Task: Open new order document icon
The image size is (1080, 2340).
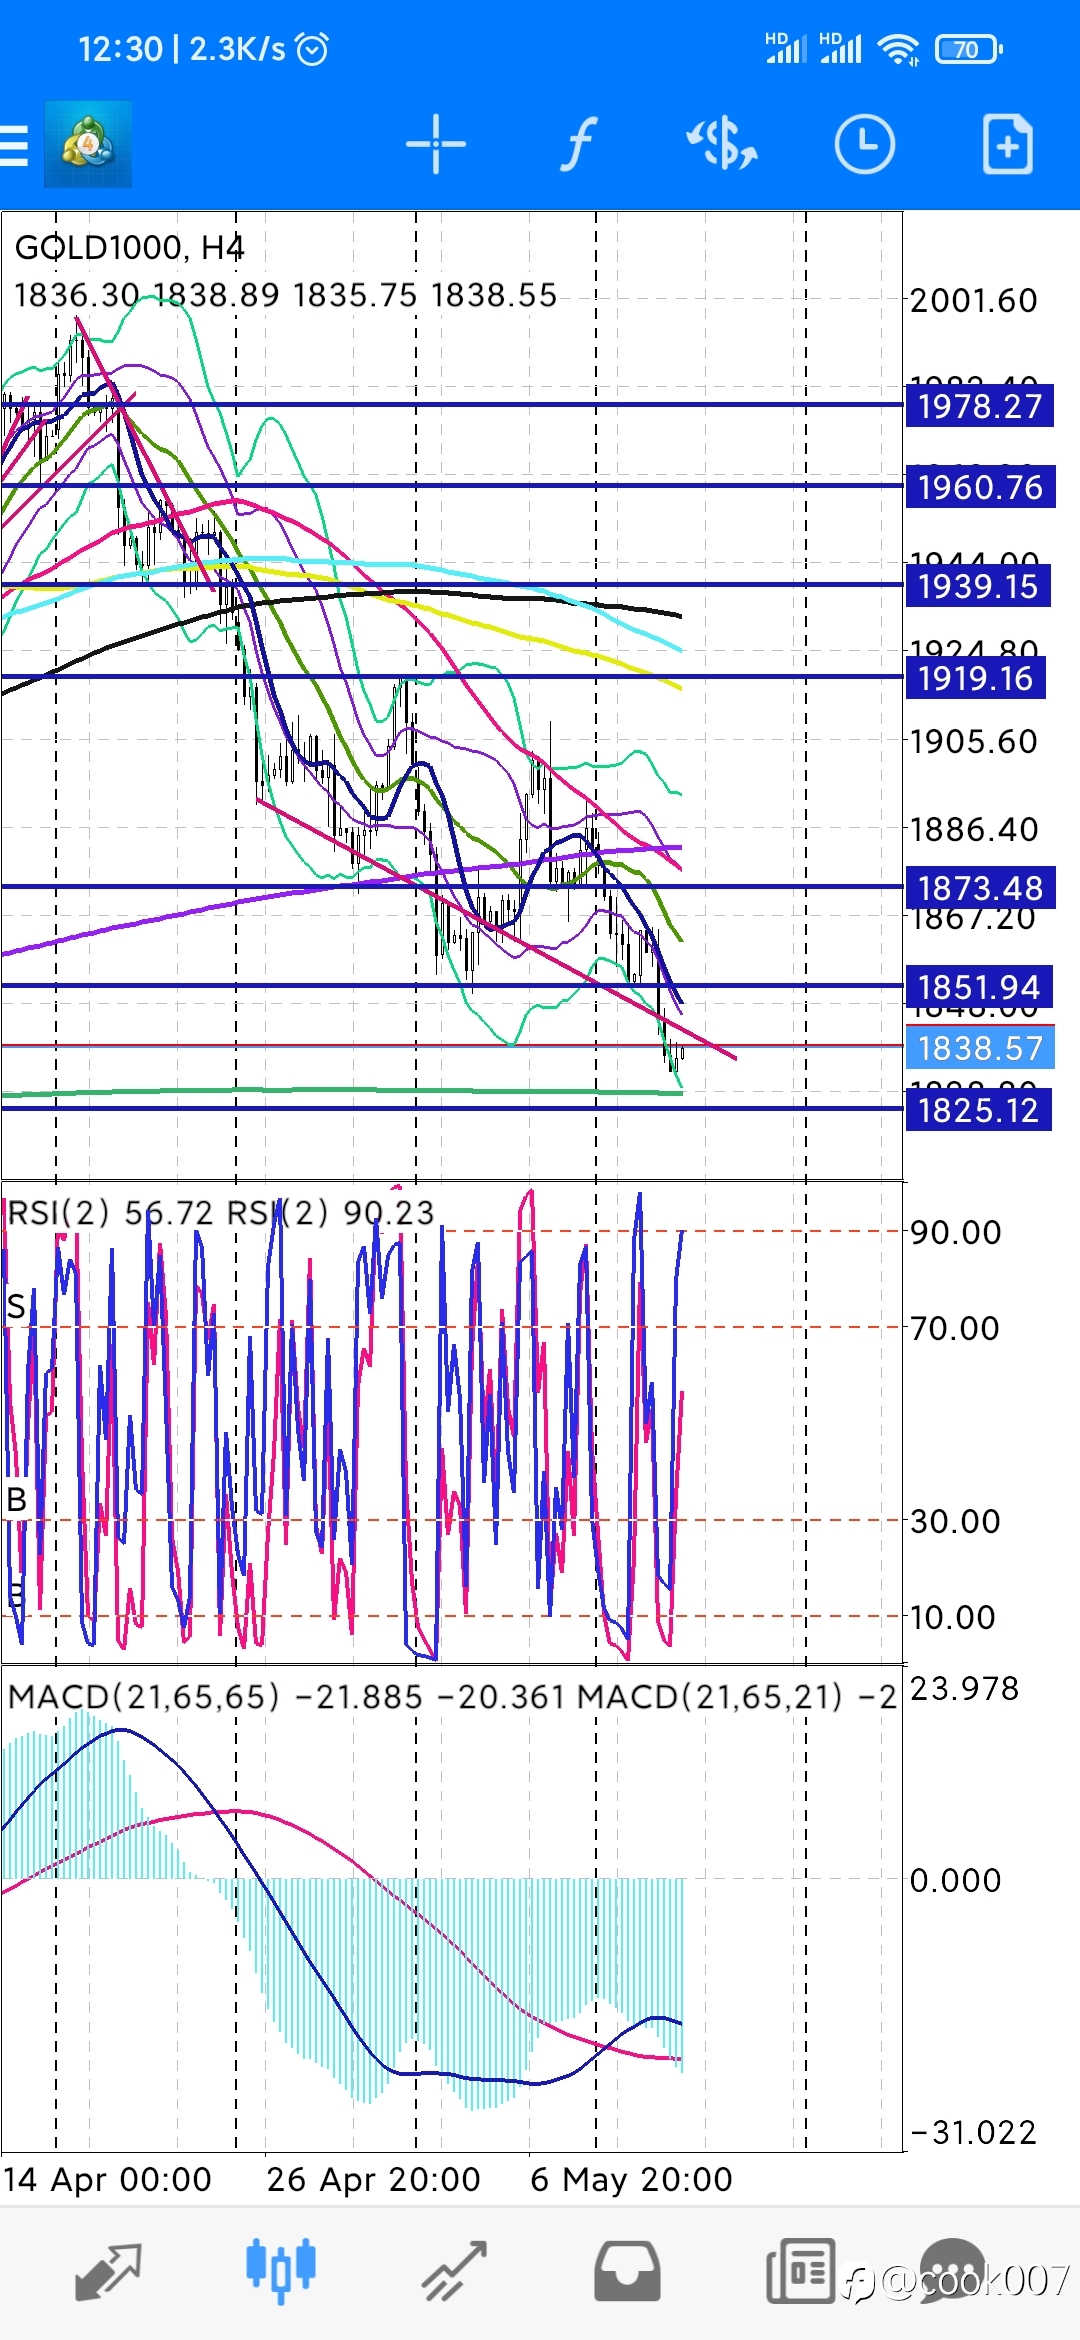Action: click(1007, 145)
